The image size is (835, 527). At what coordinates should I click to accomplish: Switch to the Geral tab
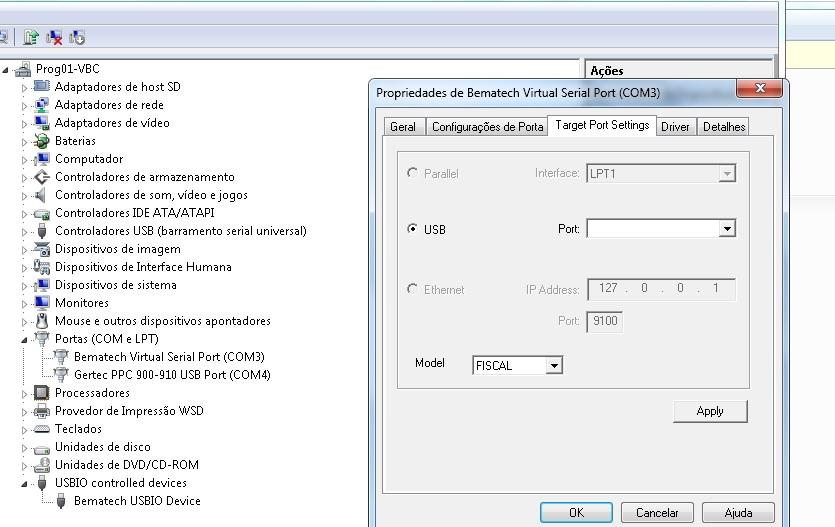point(403,127)
